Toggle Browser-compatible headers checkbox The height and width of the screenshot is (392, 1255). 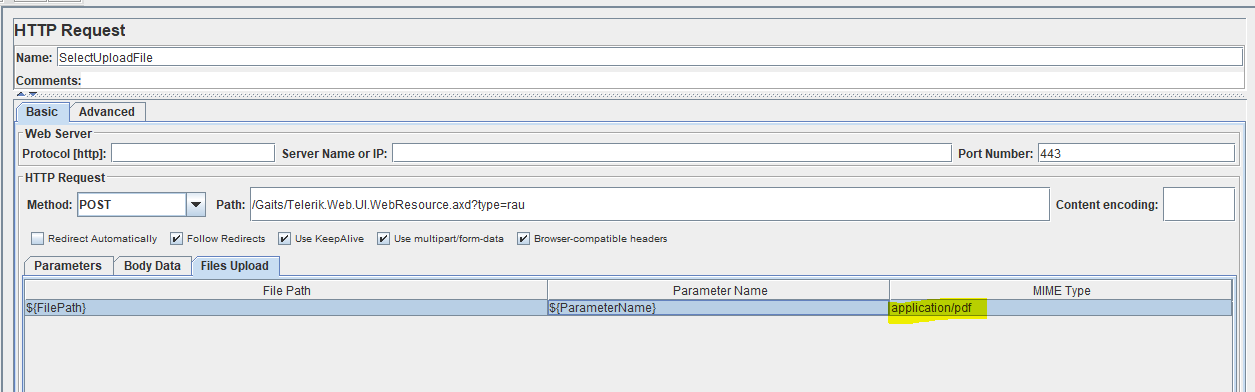pos(523,239)
